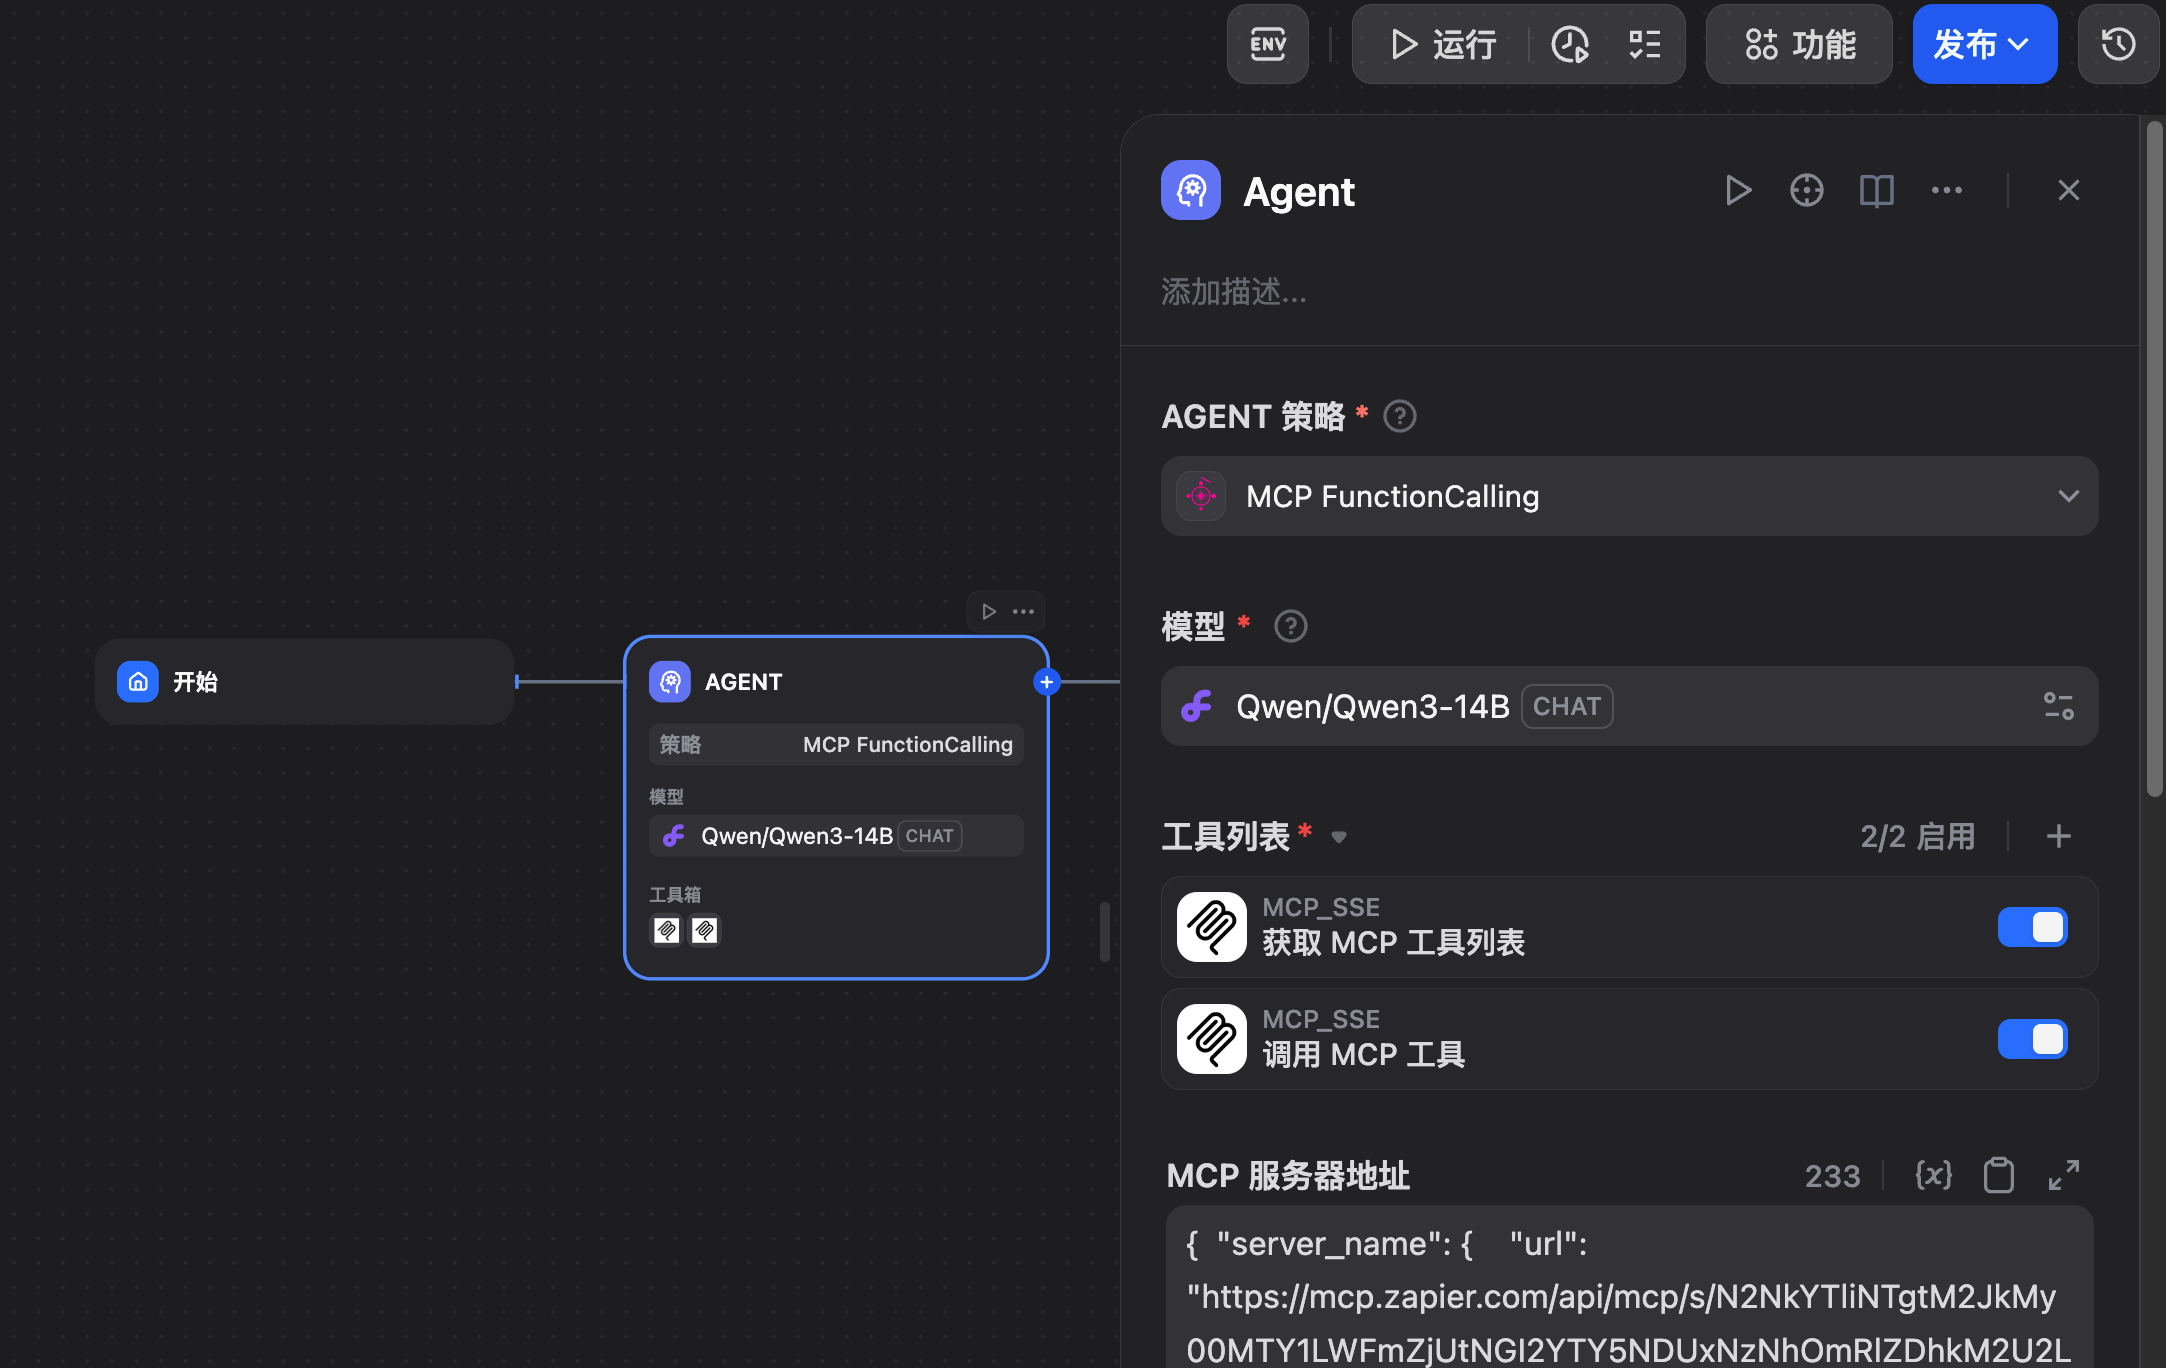Open the checklist icon in top toolbar
This screenshot has width=2166, height=1368.
1644,44
